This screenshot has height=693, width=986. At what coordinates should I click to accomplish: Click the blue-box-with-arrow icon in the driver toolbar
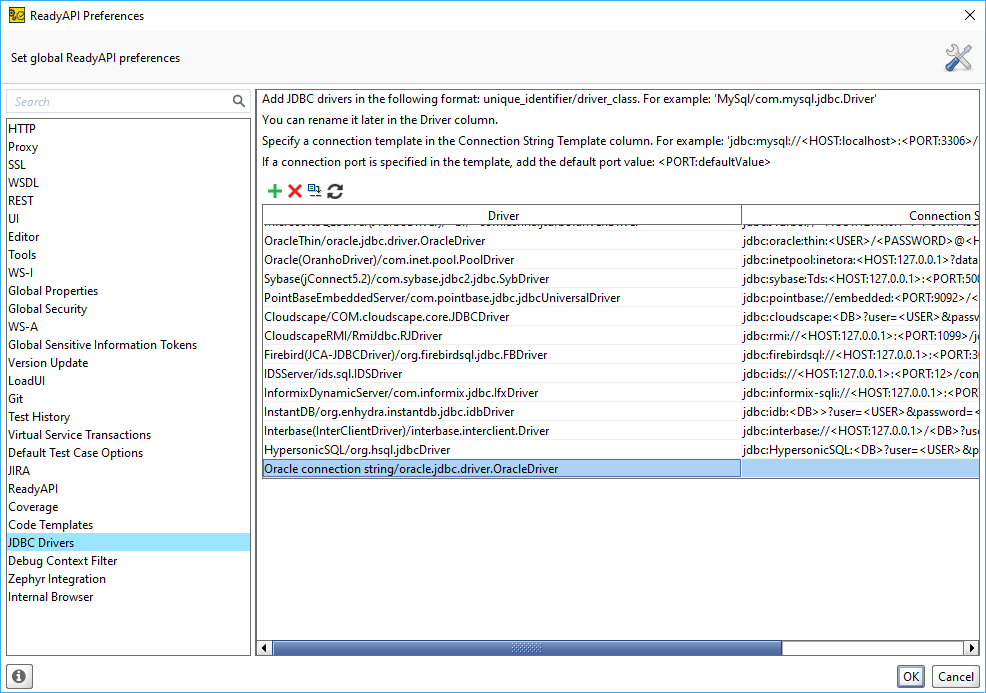[x=314, y=191]
